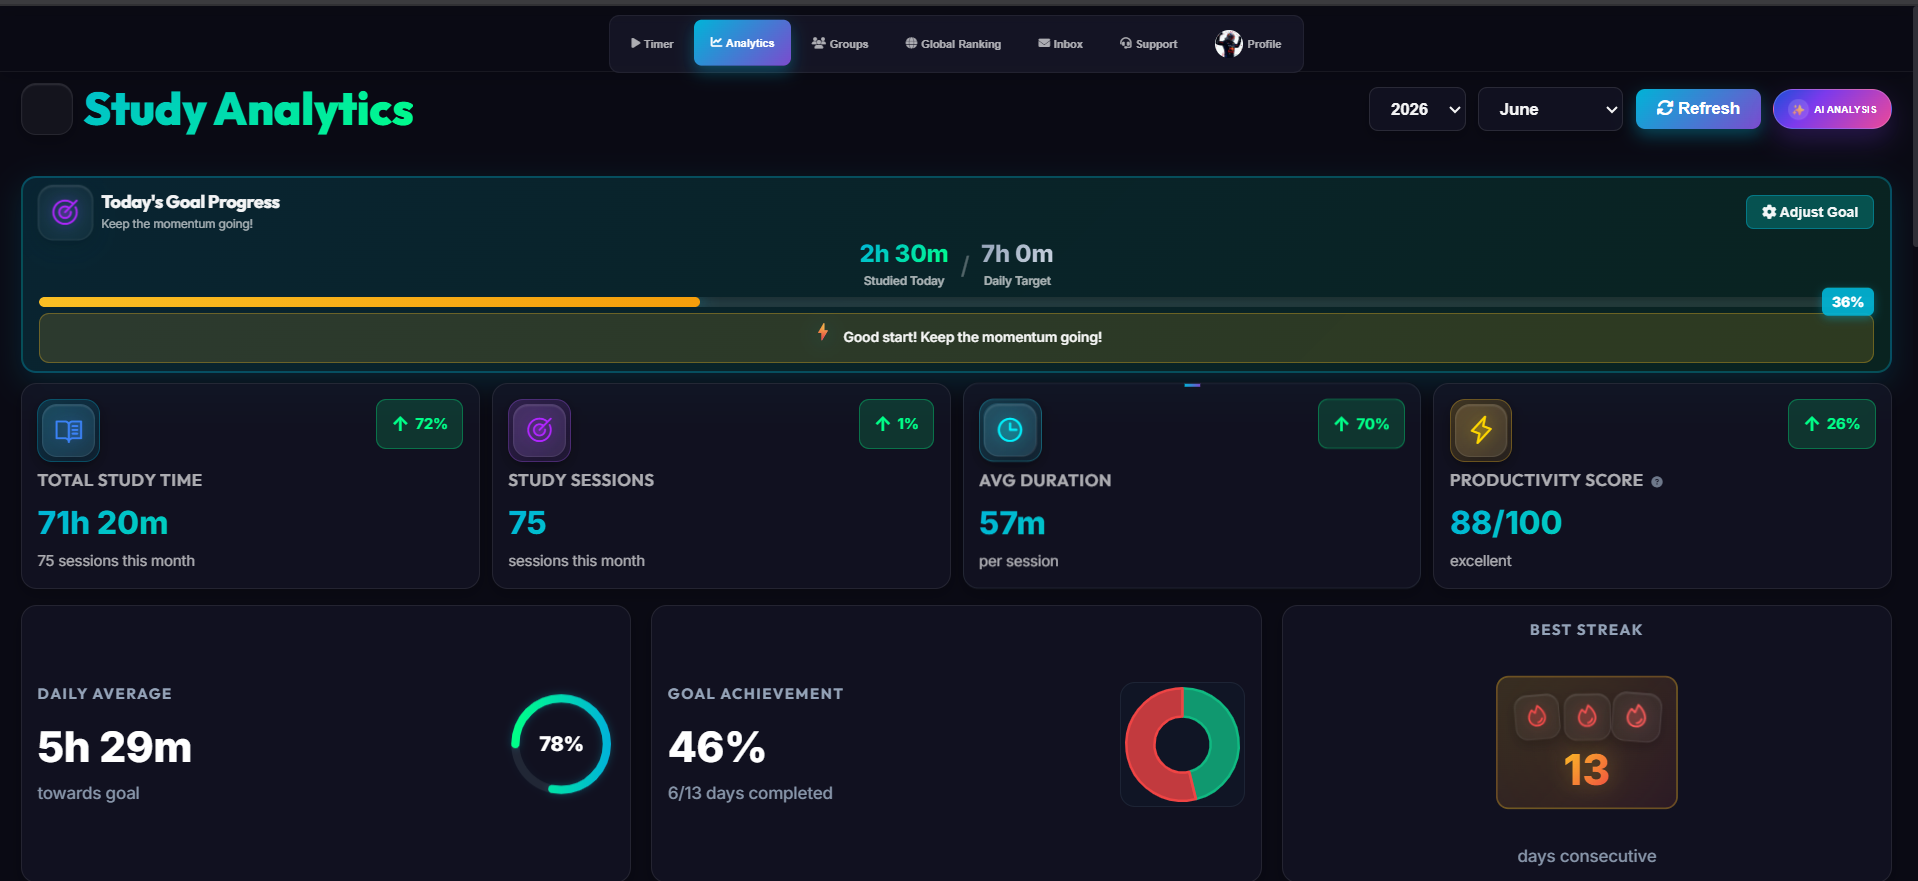Open the Support tab
The image size is (1918, 881).
(x=1148, y=44)
